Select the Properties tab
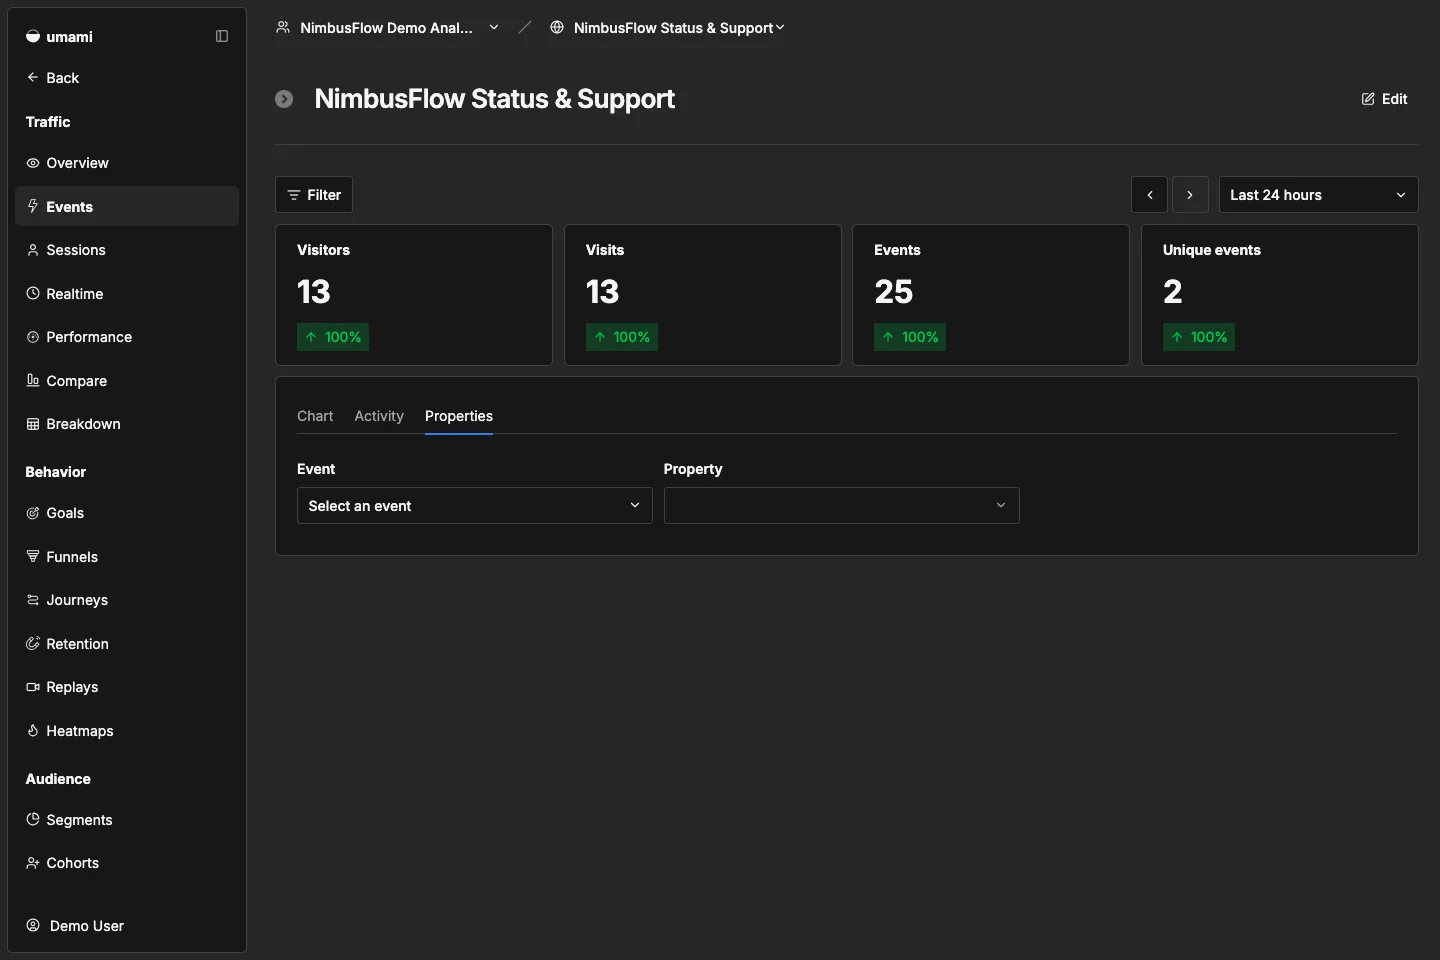Viewport: 1440px width, 960px height. point(459,416)
